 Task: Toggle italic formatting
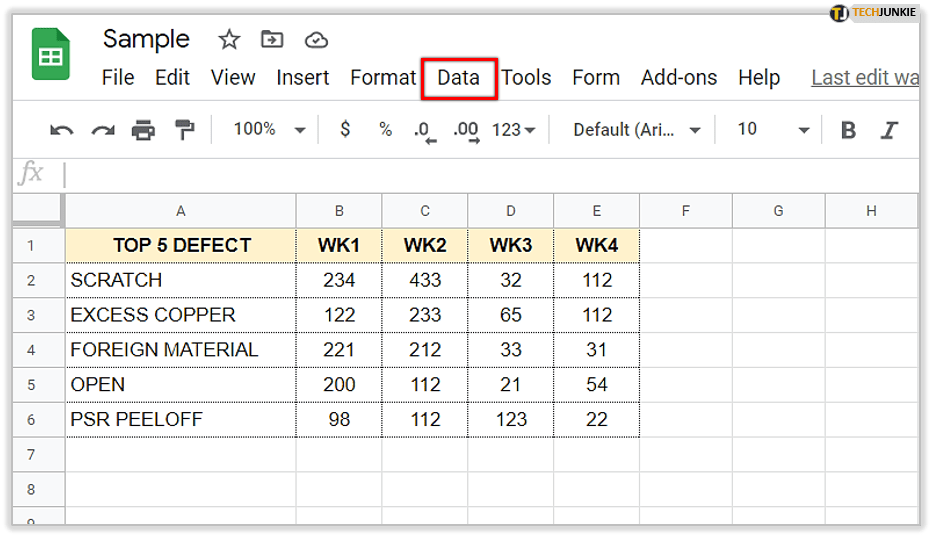(888, 130)
